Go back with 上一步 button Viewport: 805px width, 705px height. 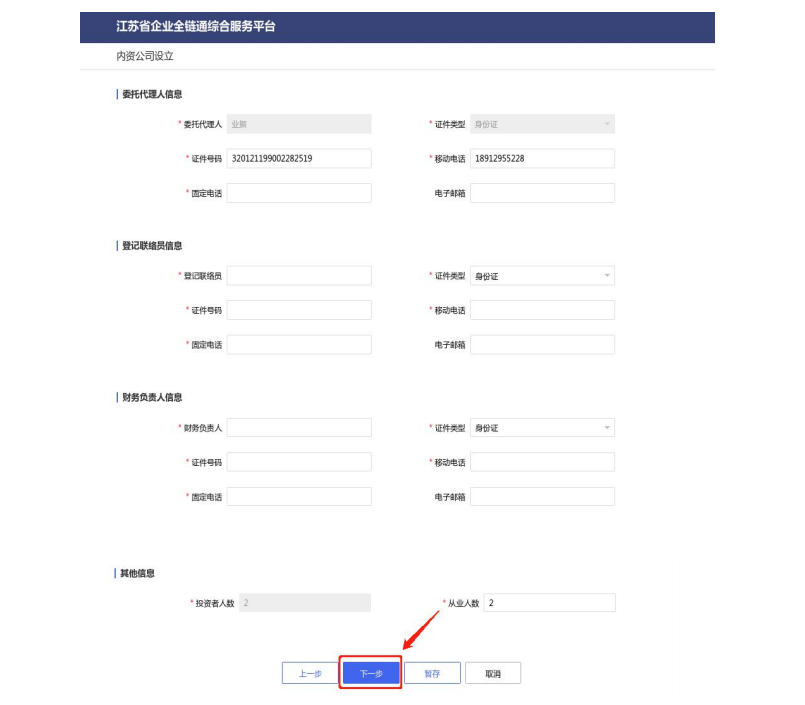coord(310,673)
